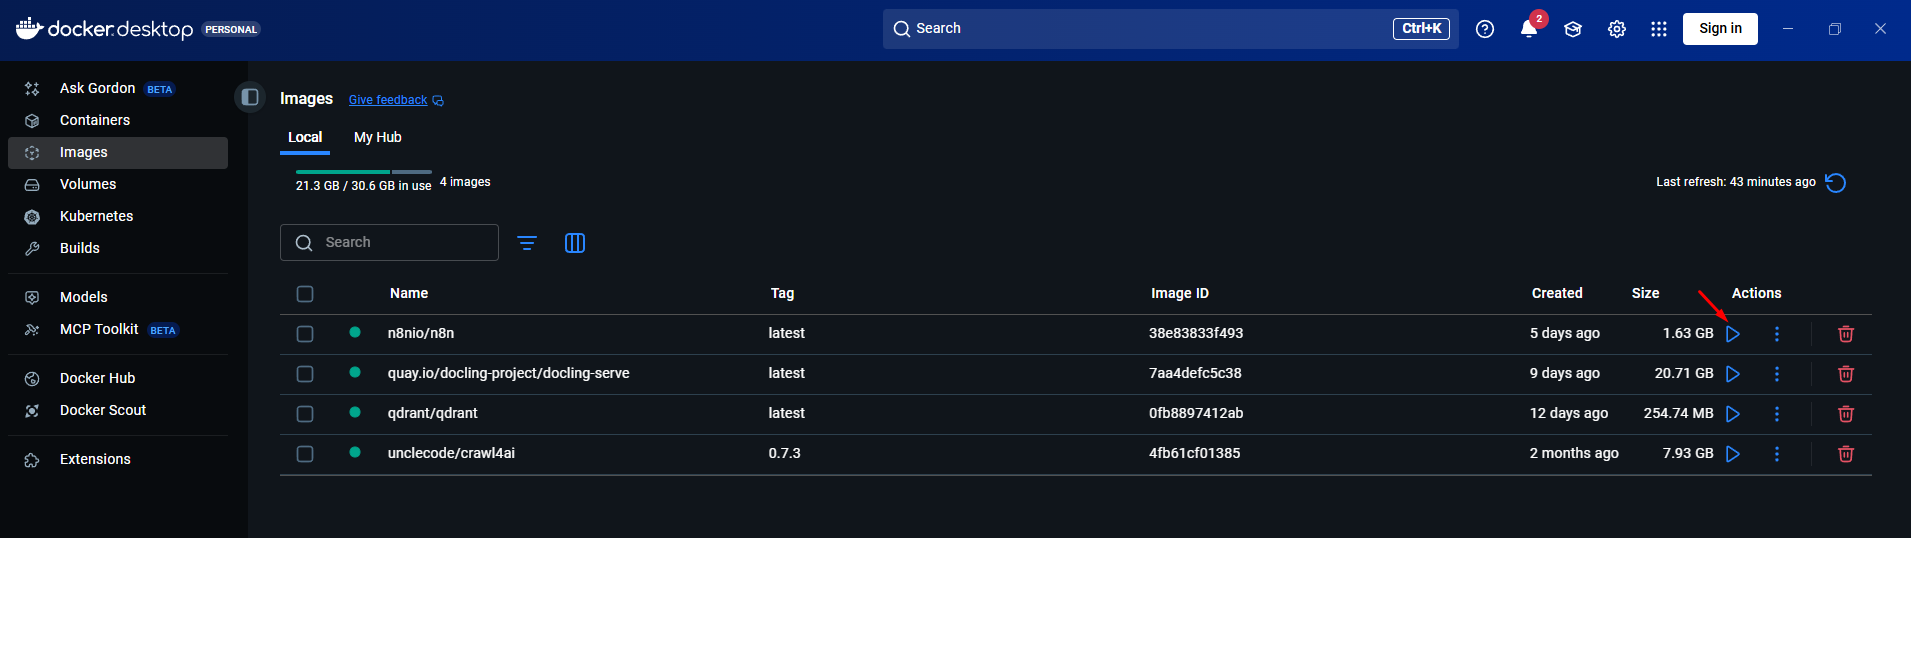Open Docker Scout in the sidebar

click(x=118, y=410)
